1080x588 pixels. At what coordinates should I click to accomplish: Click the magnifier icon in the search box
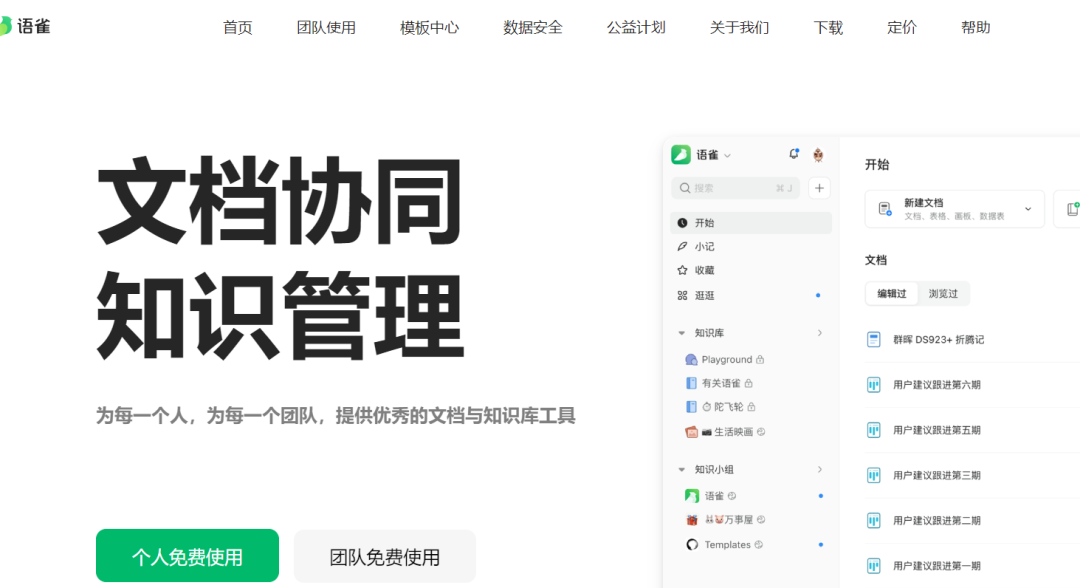point(685,188)
